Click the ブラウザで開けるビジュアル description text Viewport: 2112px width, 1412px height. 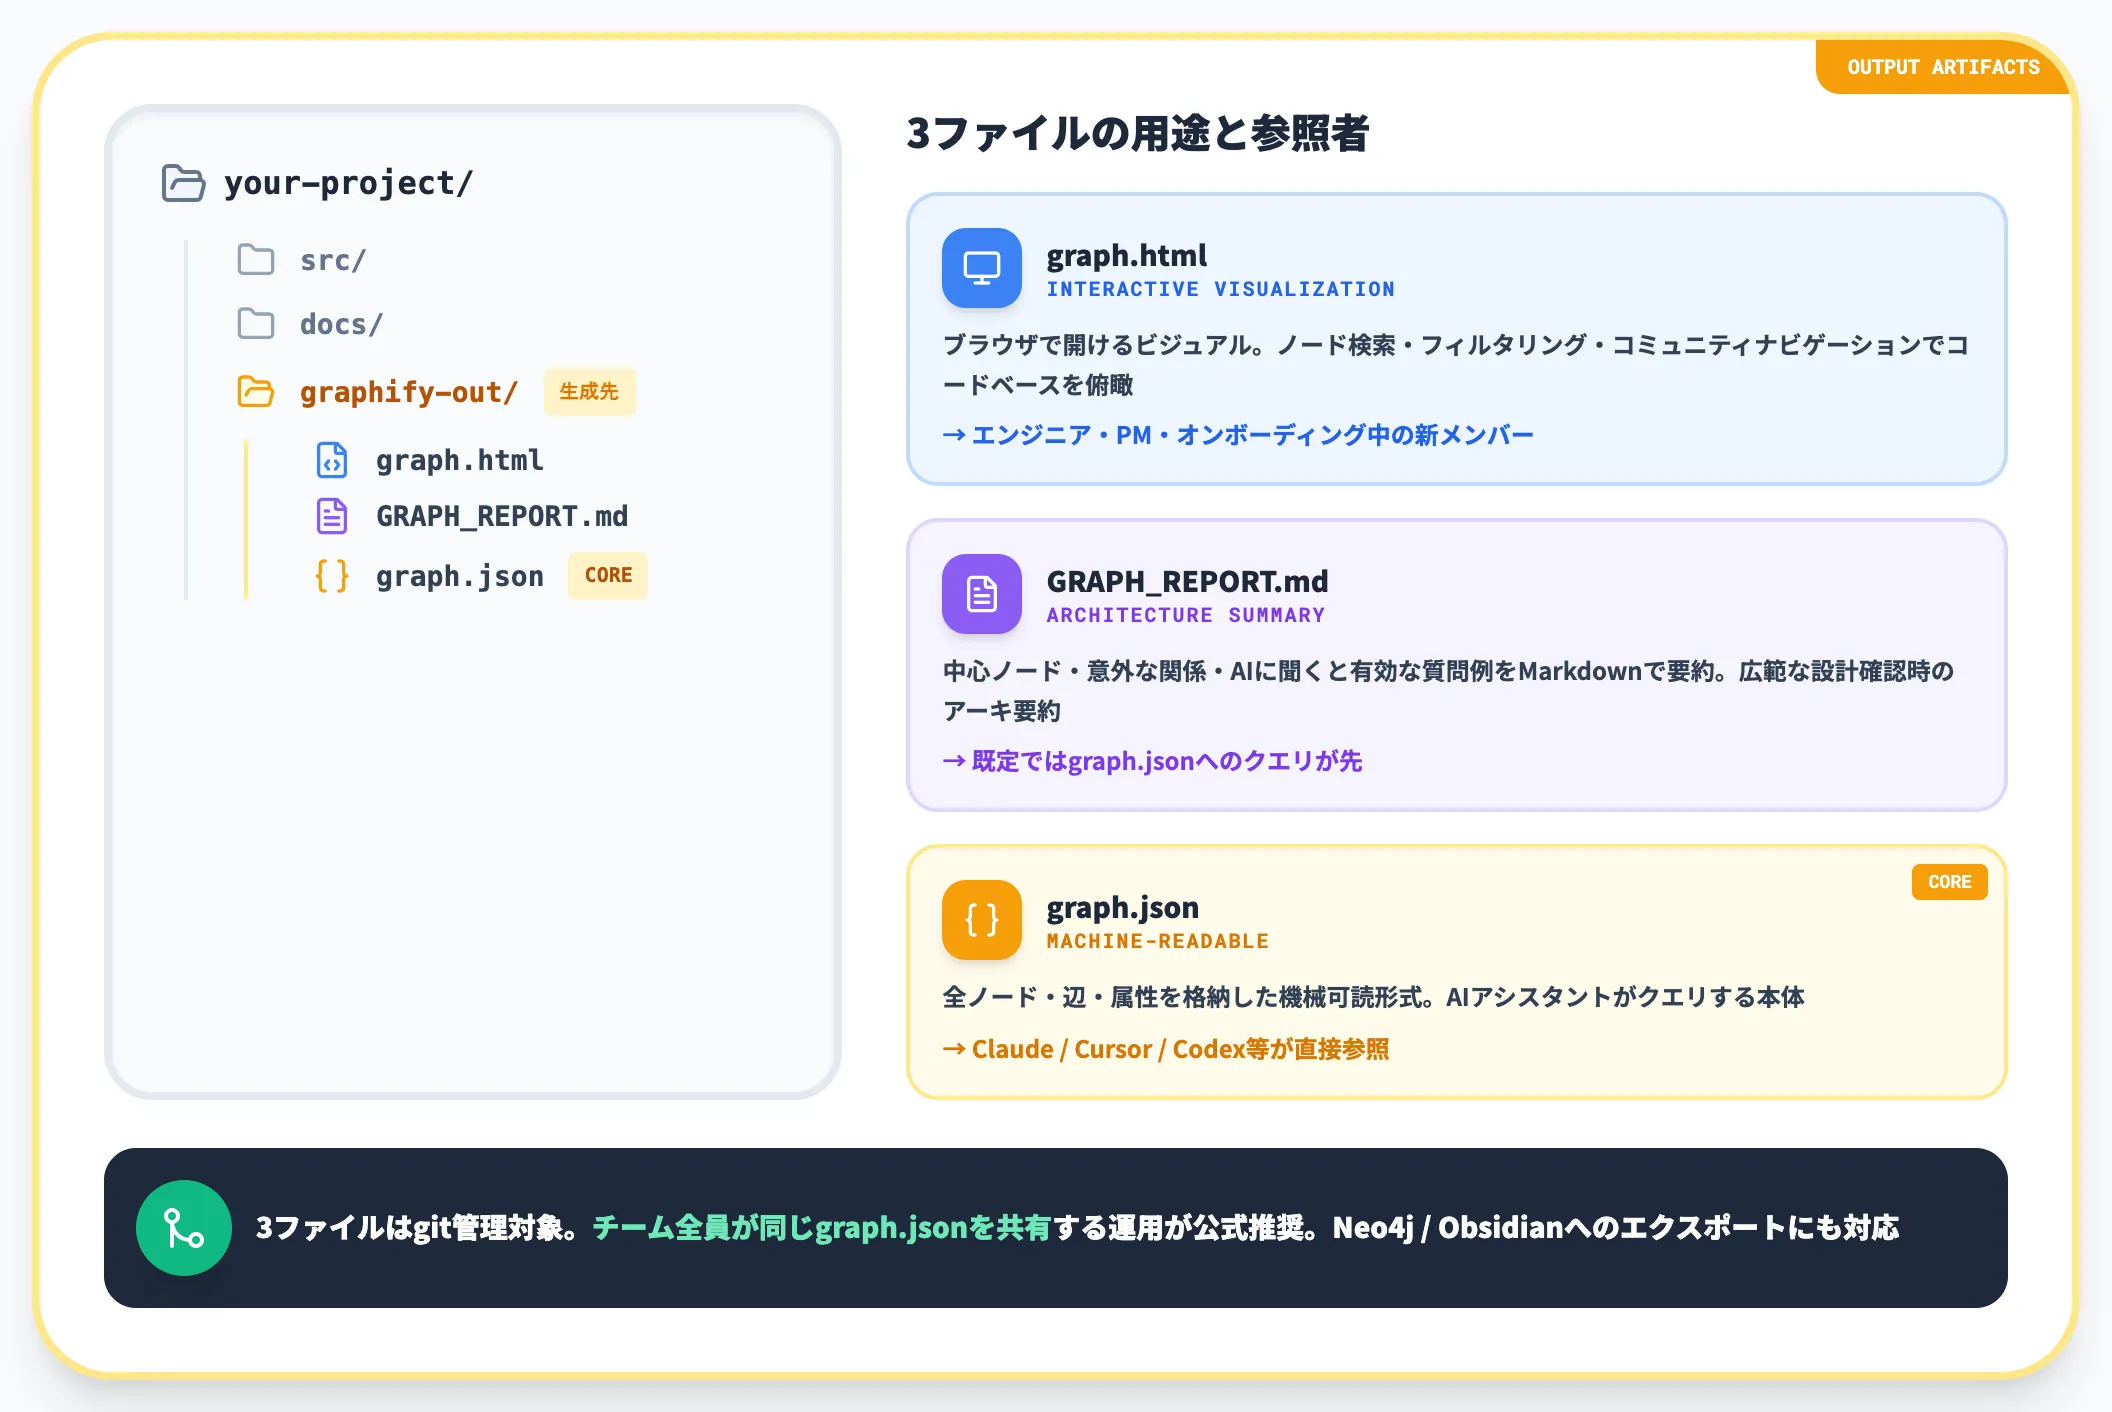(x=1456, y=365)
